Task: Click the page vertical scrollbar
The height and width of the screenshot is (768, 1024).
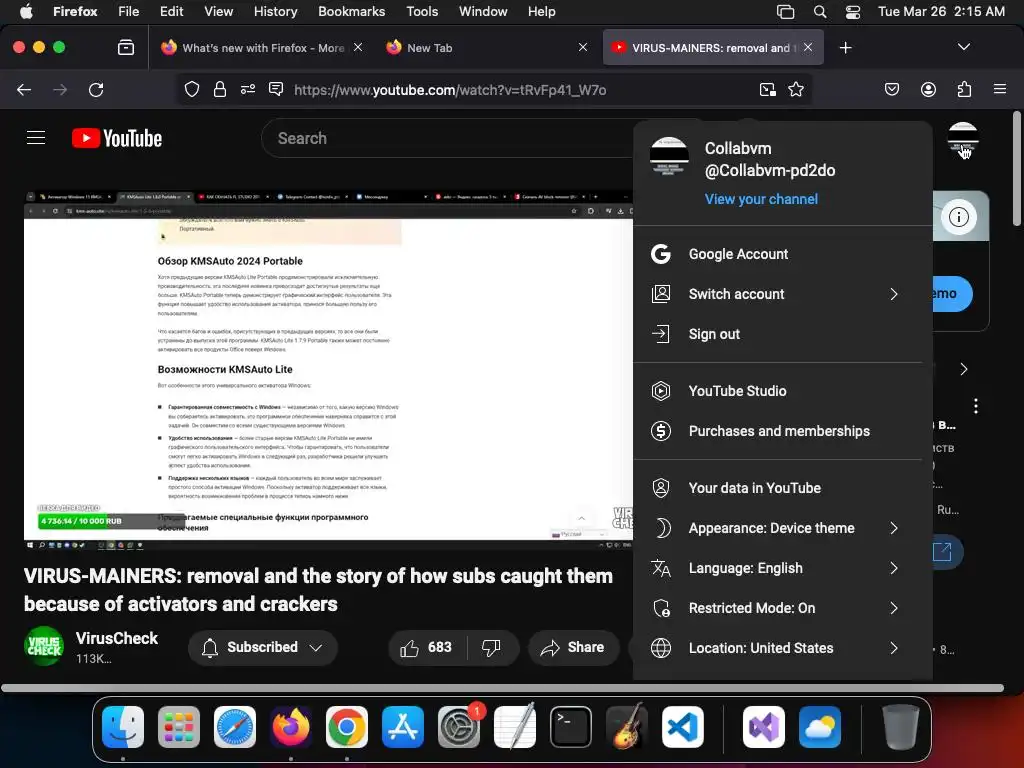Action: [1016, 170]
